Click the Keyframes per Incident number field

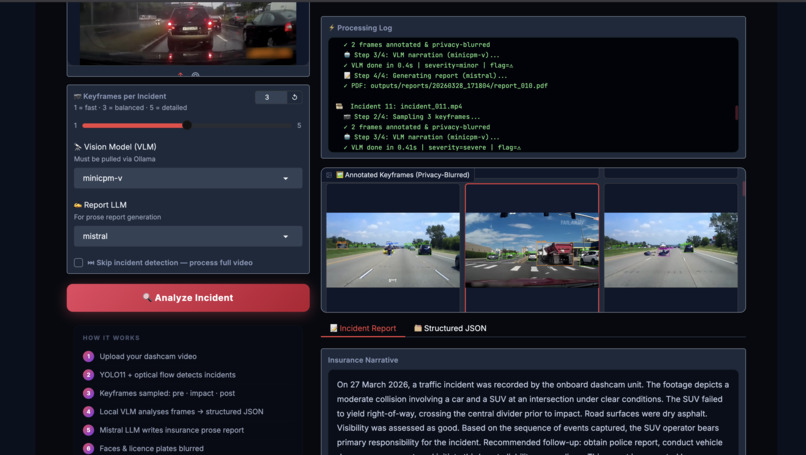pos(271,97)
